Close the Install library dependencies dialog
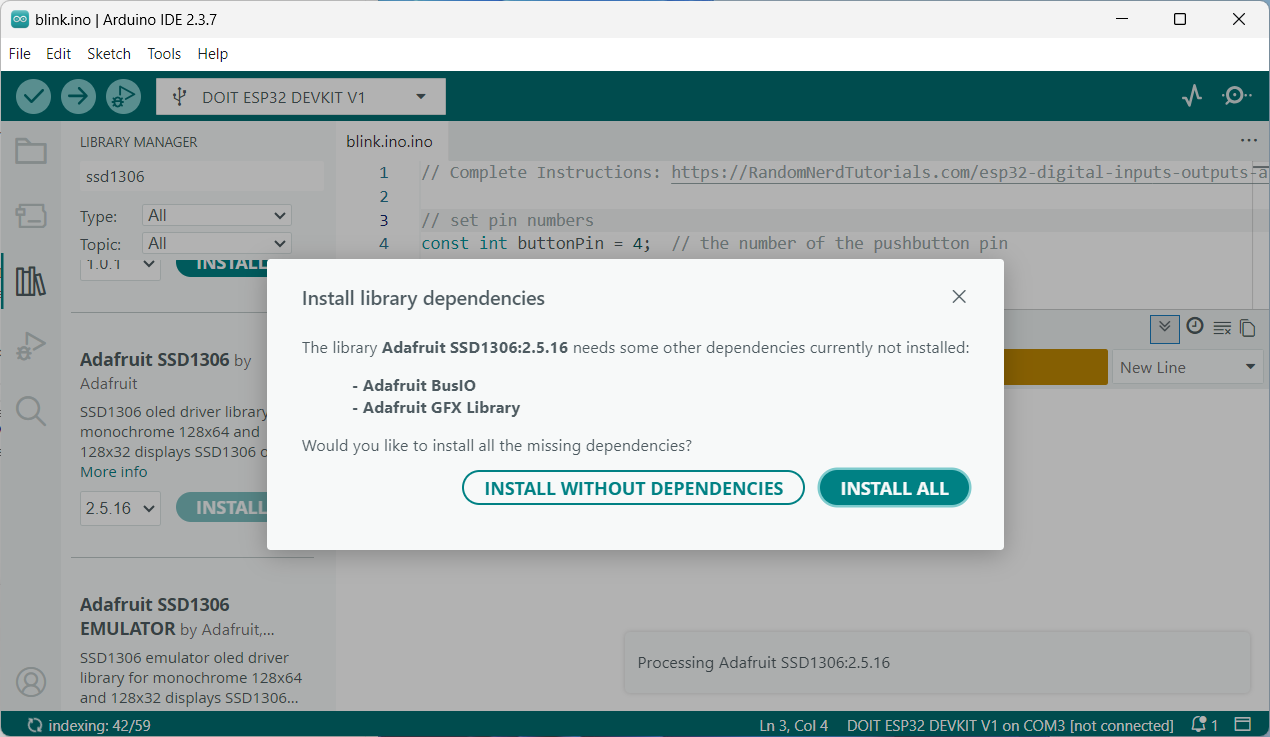The image size is (1270, 737). tap(959, 297)
